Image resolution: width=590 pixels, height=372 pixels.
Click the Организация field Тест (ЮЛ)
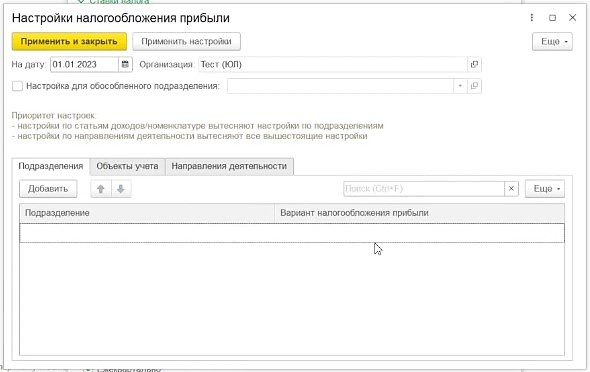pyautogui.click(x=333, y=64)
